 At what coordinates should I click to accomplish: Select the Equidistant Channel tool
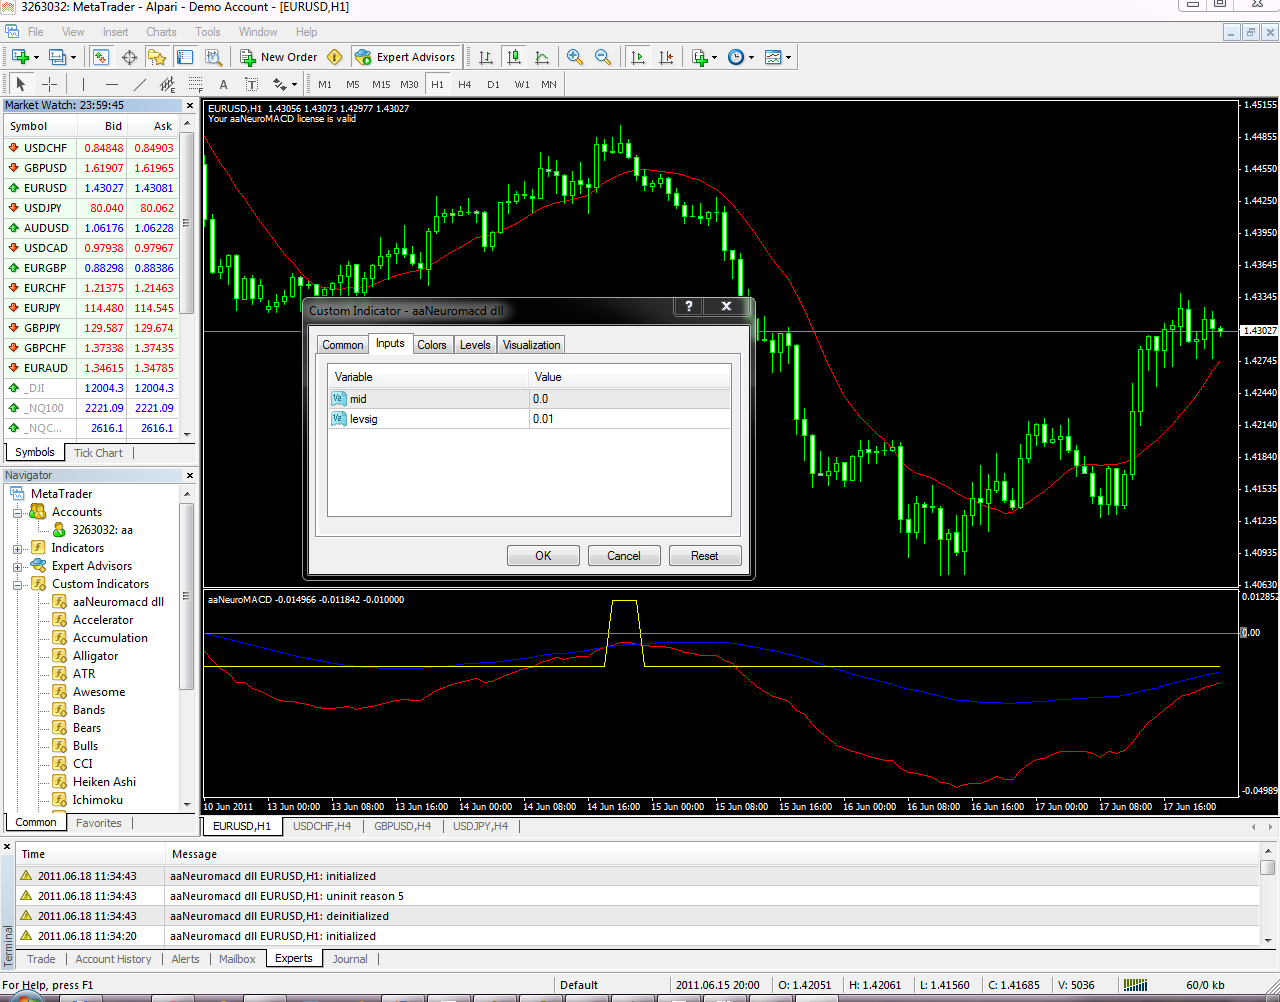(167, 84)
